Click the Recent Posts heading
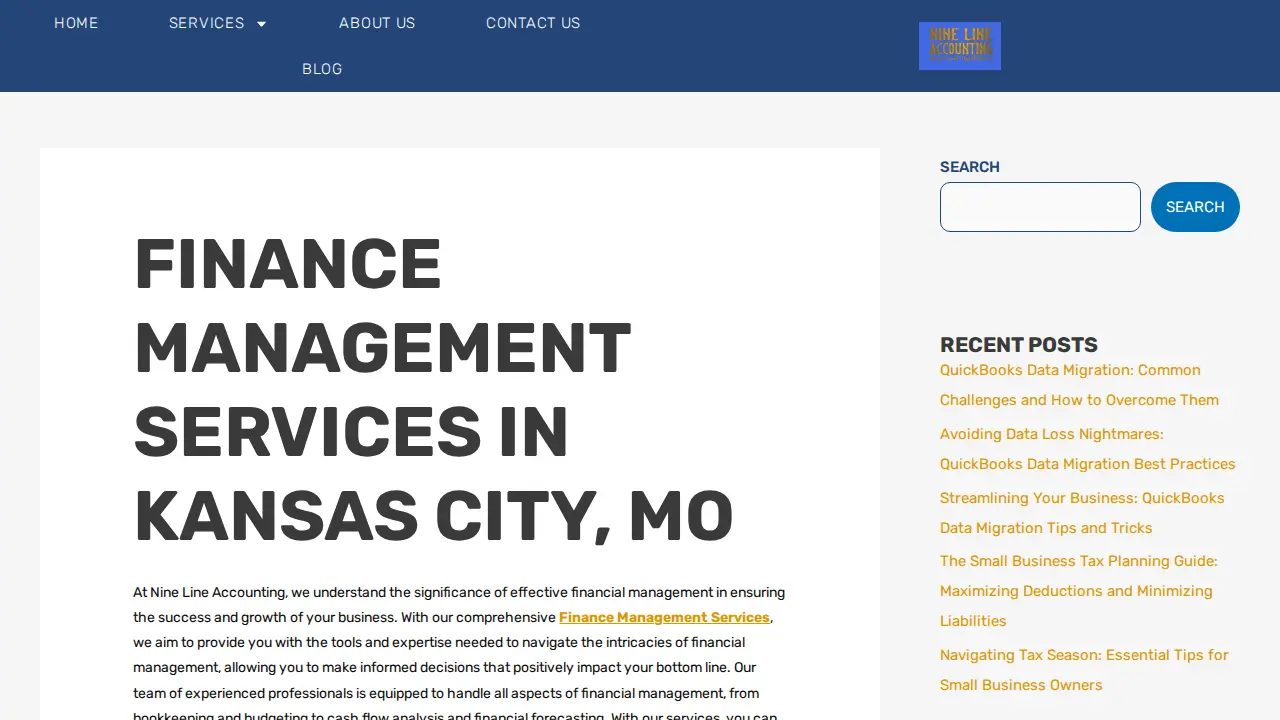 pyautogui.click(x=1019, y=345)
